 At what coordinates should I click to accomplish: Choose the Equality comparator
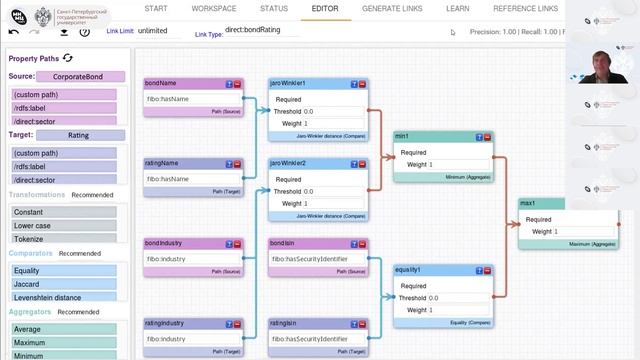[x=64, y=271]
